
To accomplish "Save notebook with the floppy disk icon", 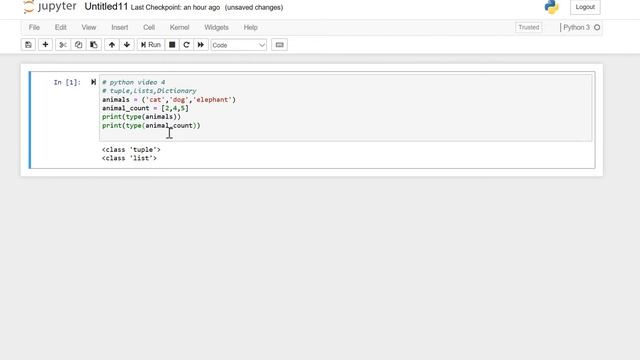I will (28, 45).
